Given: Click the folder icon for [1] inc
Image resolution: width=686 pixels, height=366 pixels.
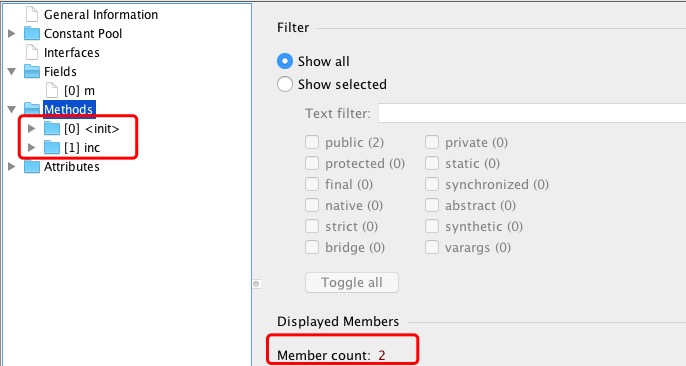Looking at the screenshot, I should pos(52,148).
